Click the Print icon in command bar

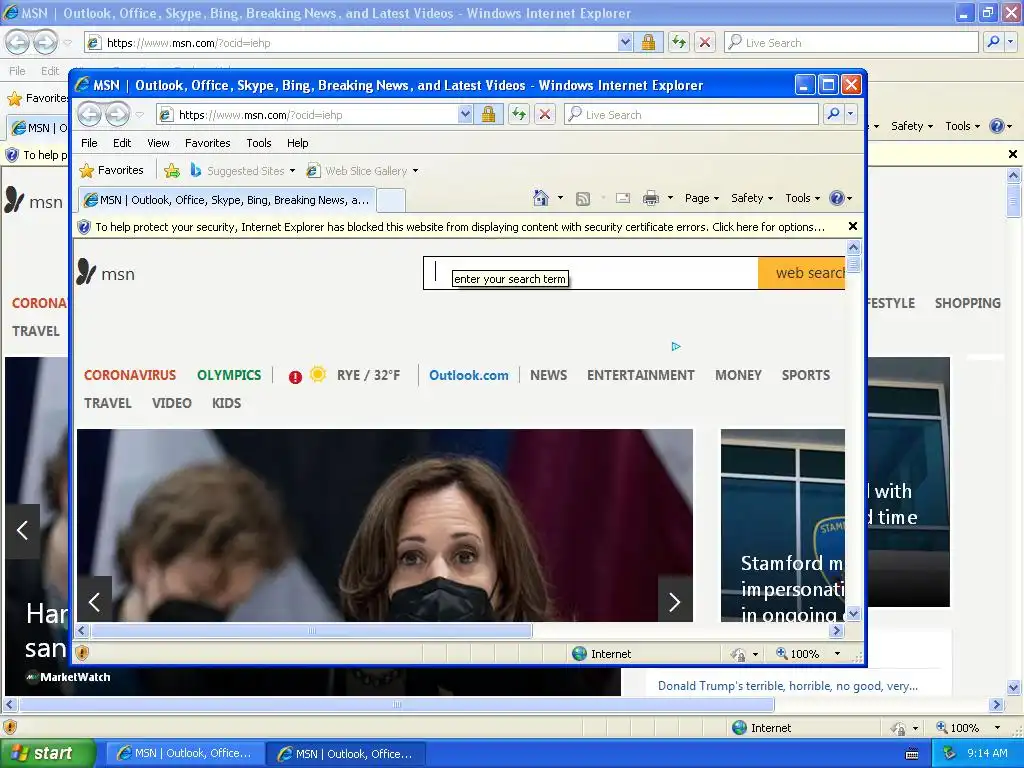click(x=650, y=198)
